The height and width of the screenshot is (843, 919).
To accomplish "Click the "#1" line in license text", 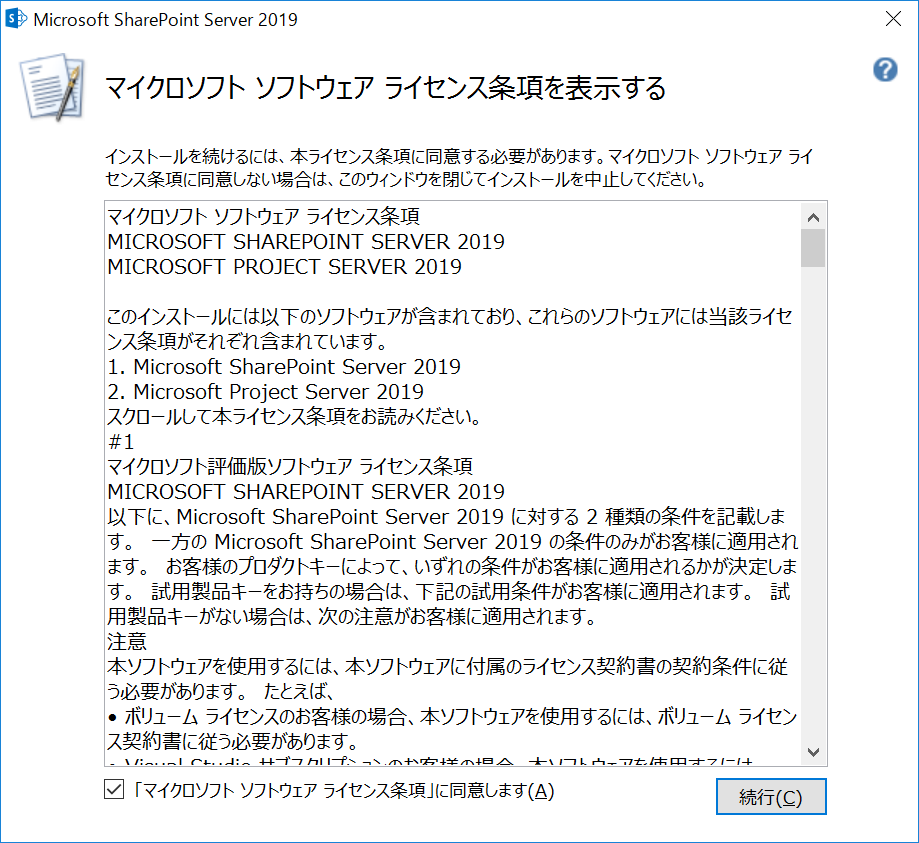I will [121, 441].
